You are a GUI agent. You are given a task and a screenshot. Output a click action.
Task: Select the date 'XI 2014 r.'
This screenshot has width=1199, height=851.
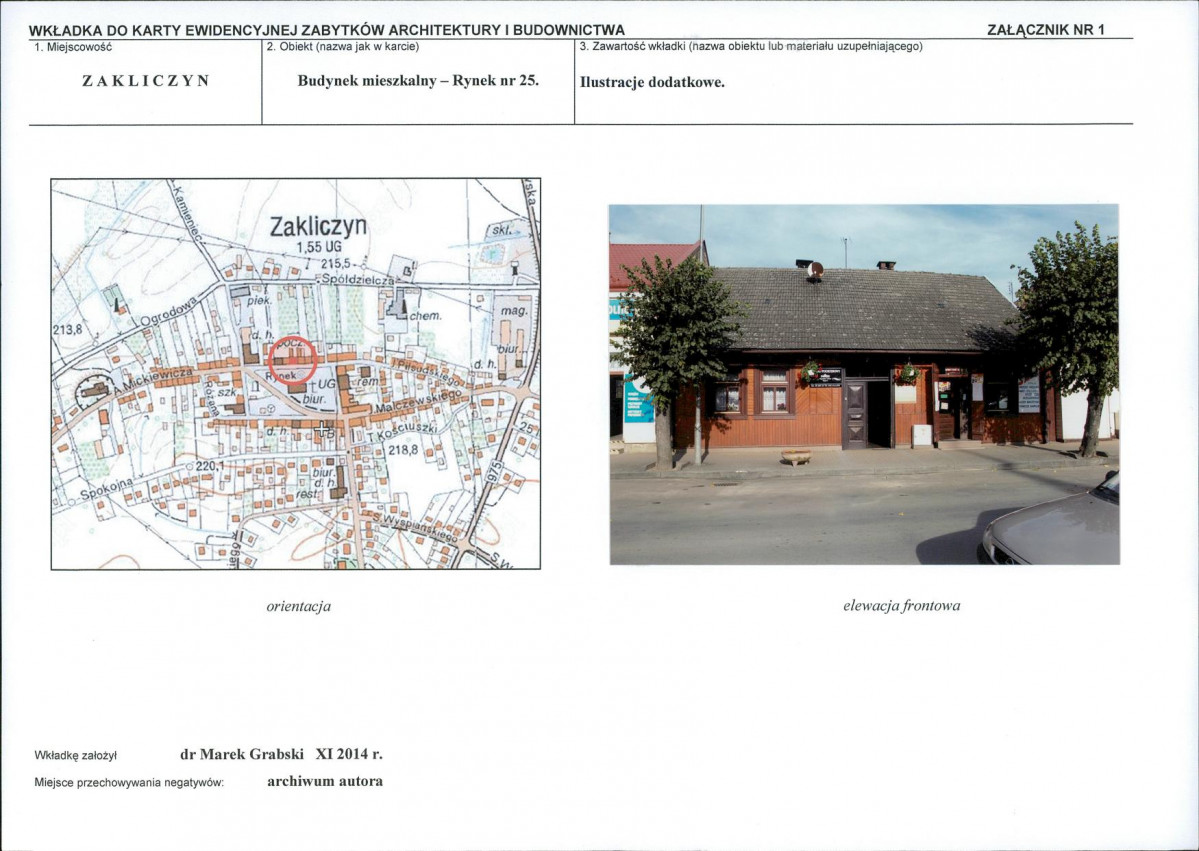349,755
